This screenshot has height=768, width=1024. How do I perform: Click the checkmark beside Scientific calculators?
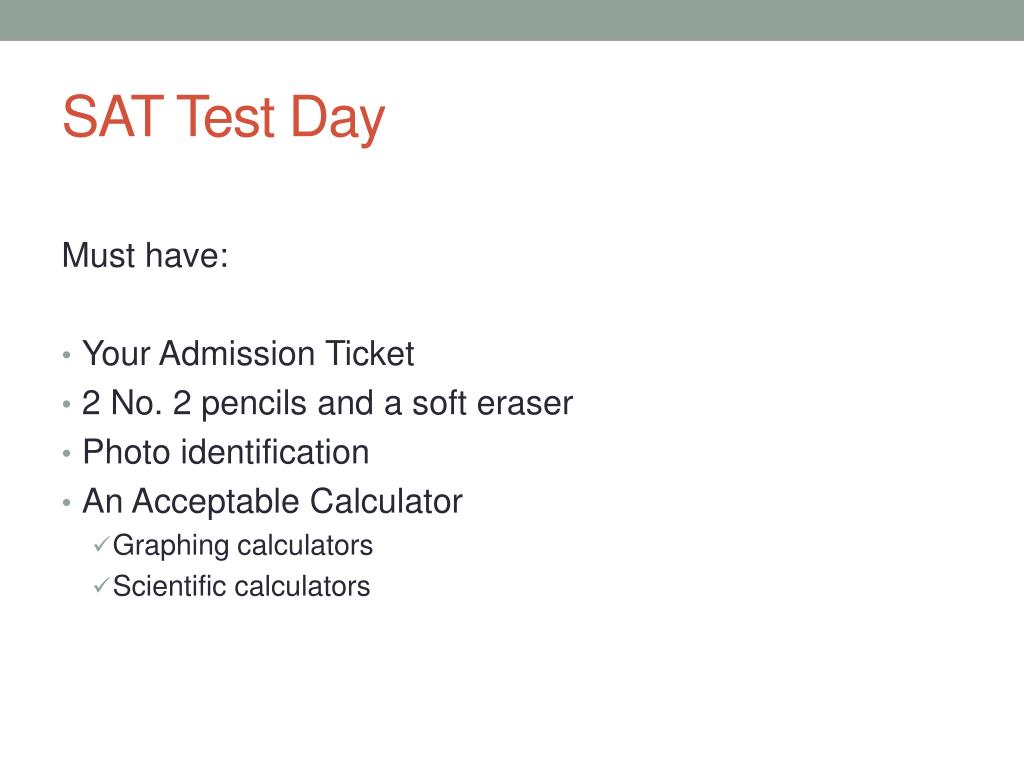pyautogui.click(x=101, y=584)
